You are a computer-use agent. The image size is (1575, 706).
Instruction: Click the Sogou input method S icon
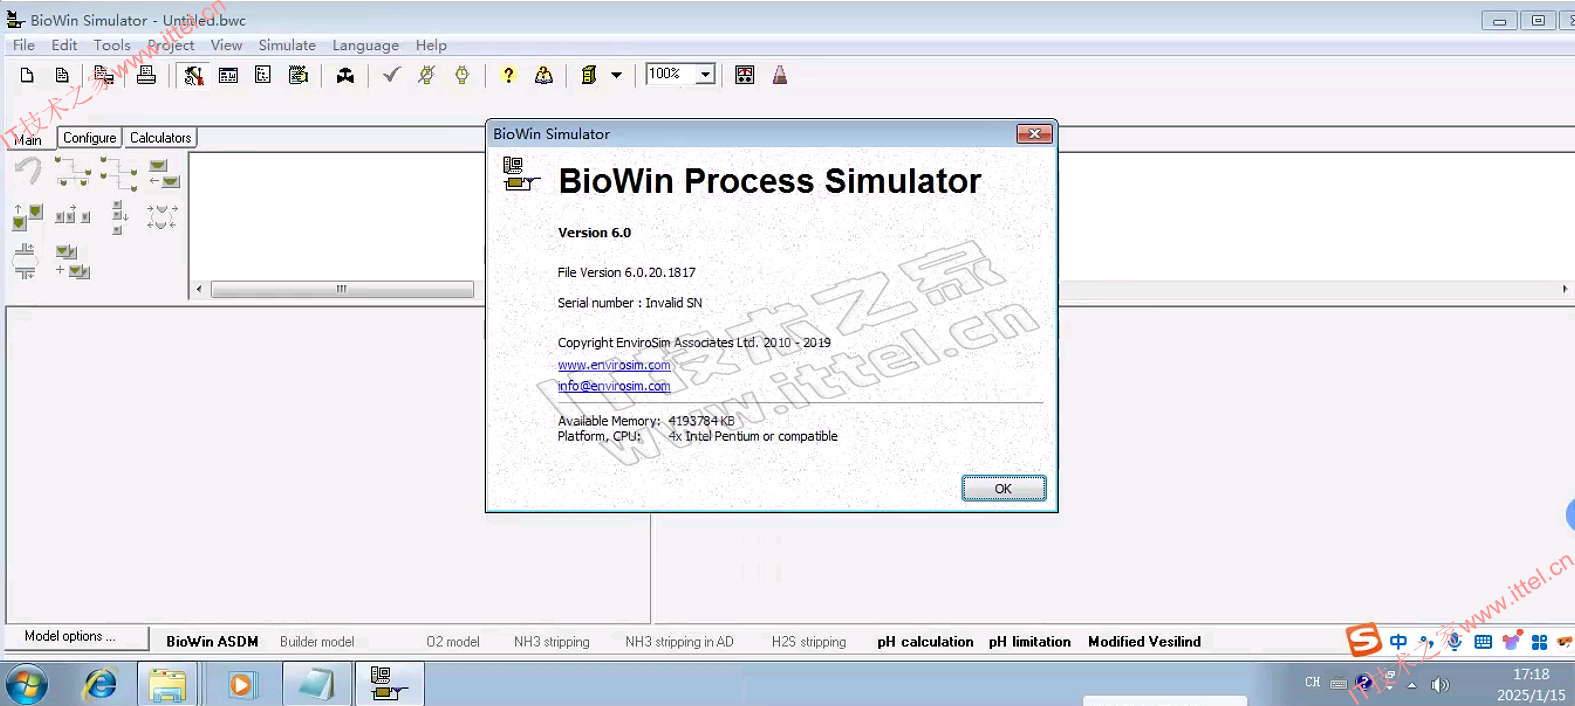point(1363,640)
